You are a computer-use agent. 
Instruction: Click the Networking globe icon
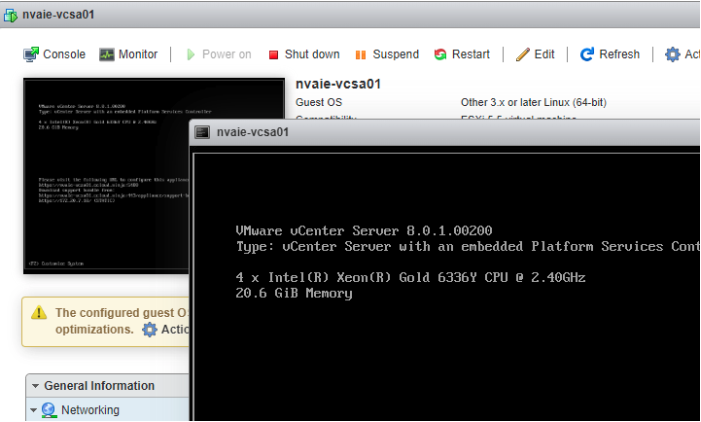(49, 410)
